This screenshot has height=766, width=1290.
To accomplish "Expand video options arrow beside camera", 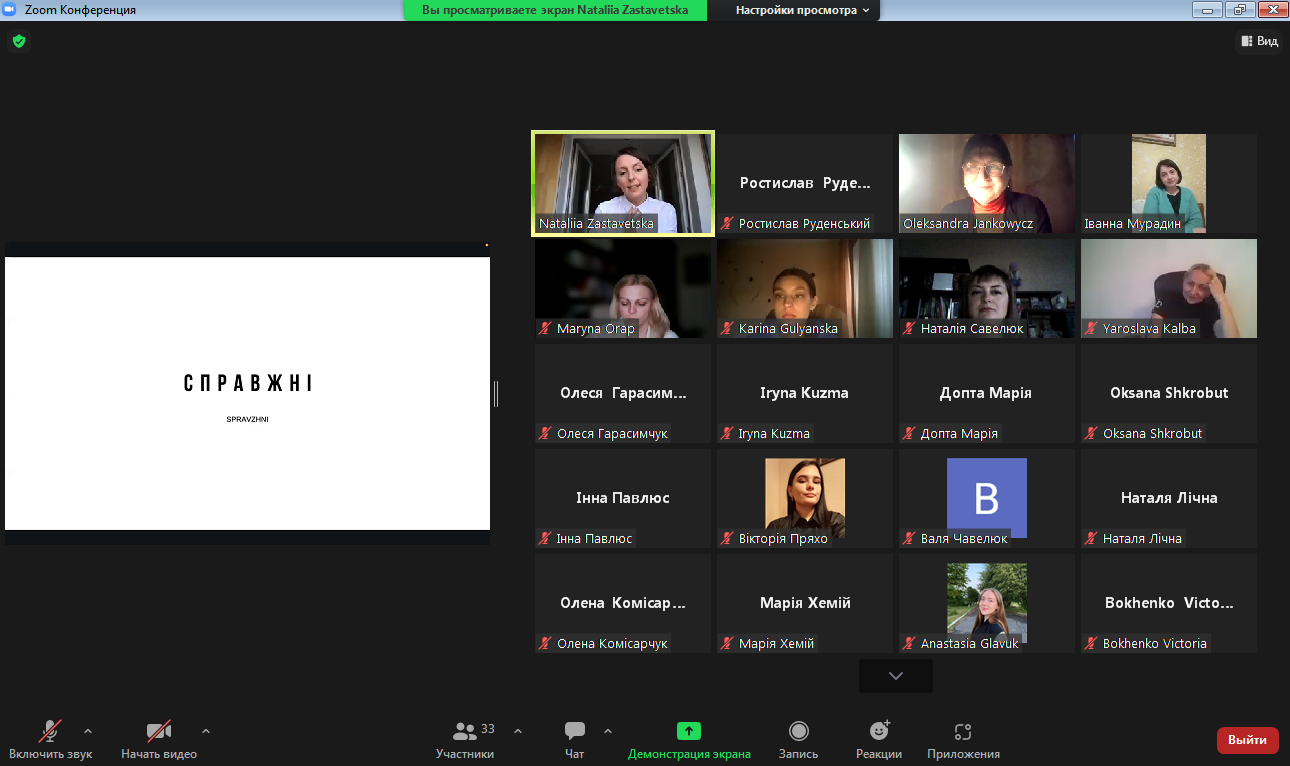I will click(x=206, y=730).
